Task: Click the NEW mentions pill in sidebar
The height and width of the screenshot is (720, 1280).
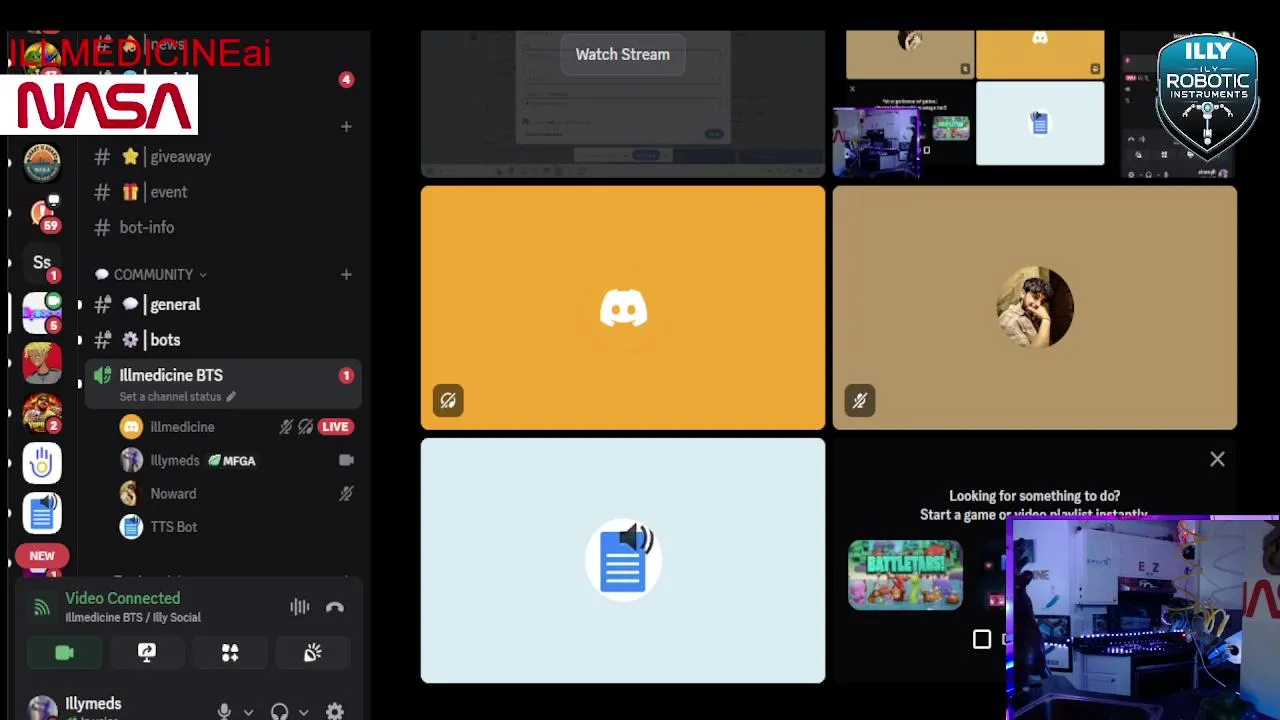Action: pyautogui.click(x=42, y=556)
